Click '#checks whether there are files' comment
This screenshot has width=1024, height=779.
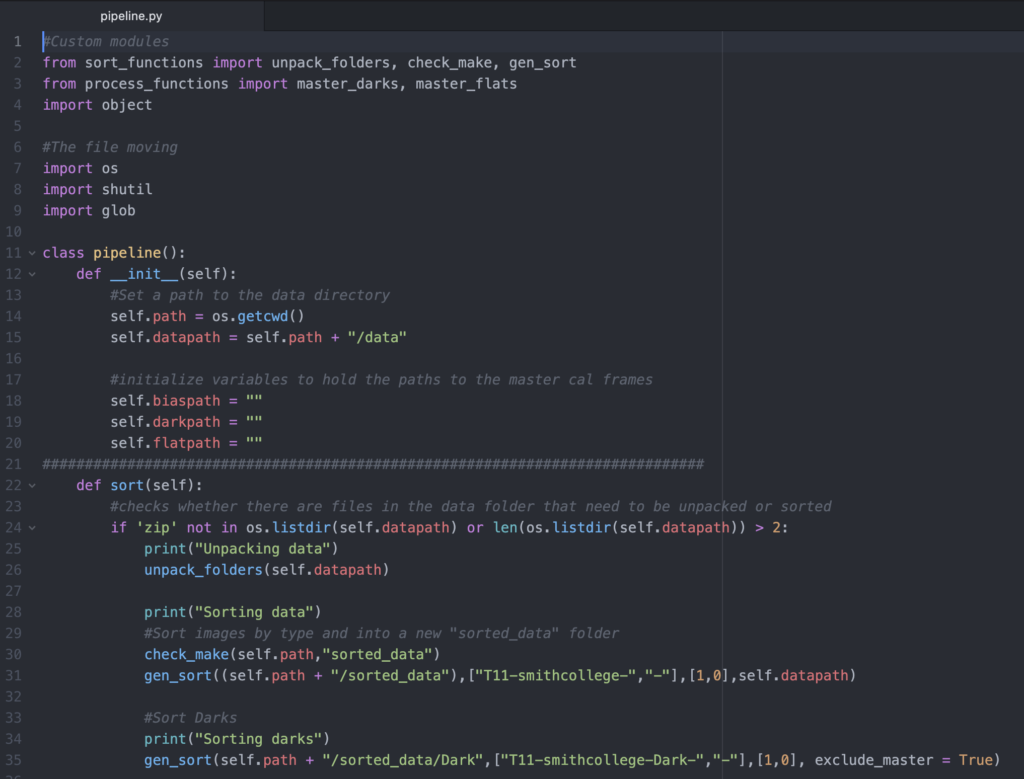[x=471, y=507]
